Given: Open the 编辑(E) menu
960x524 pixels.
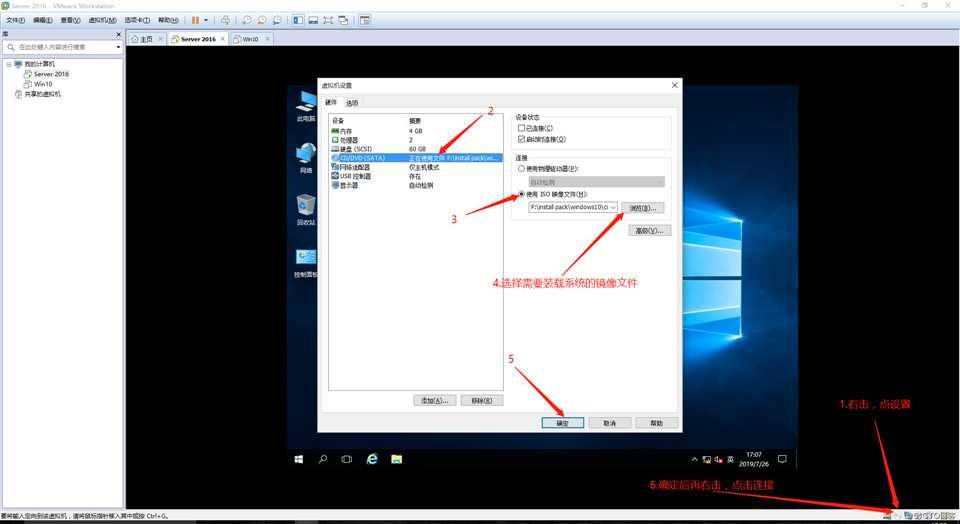Looking at the screenshot, I should tap(42, 20).
